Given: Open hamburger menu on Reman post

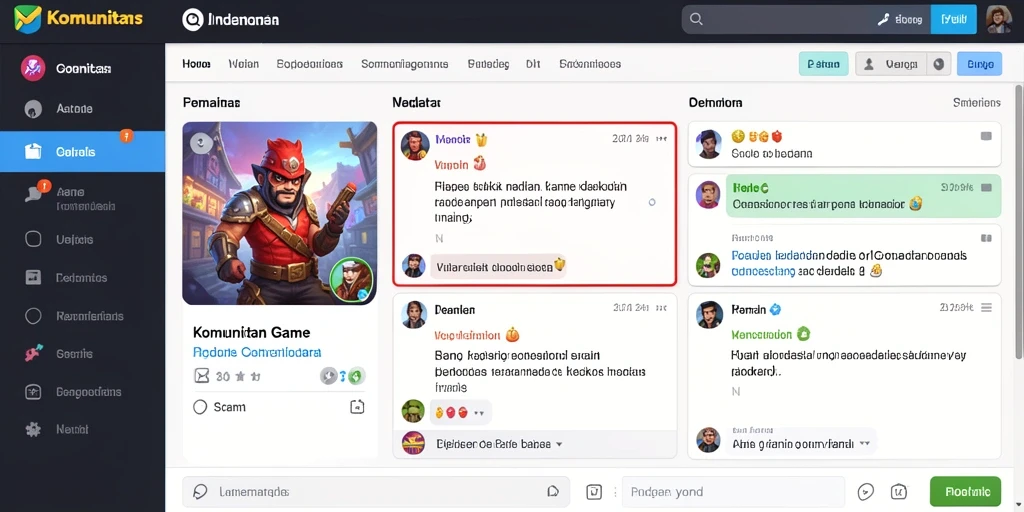Looking at the screenshot, I should click(x=987, y=307).
